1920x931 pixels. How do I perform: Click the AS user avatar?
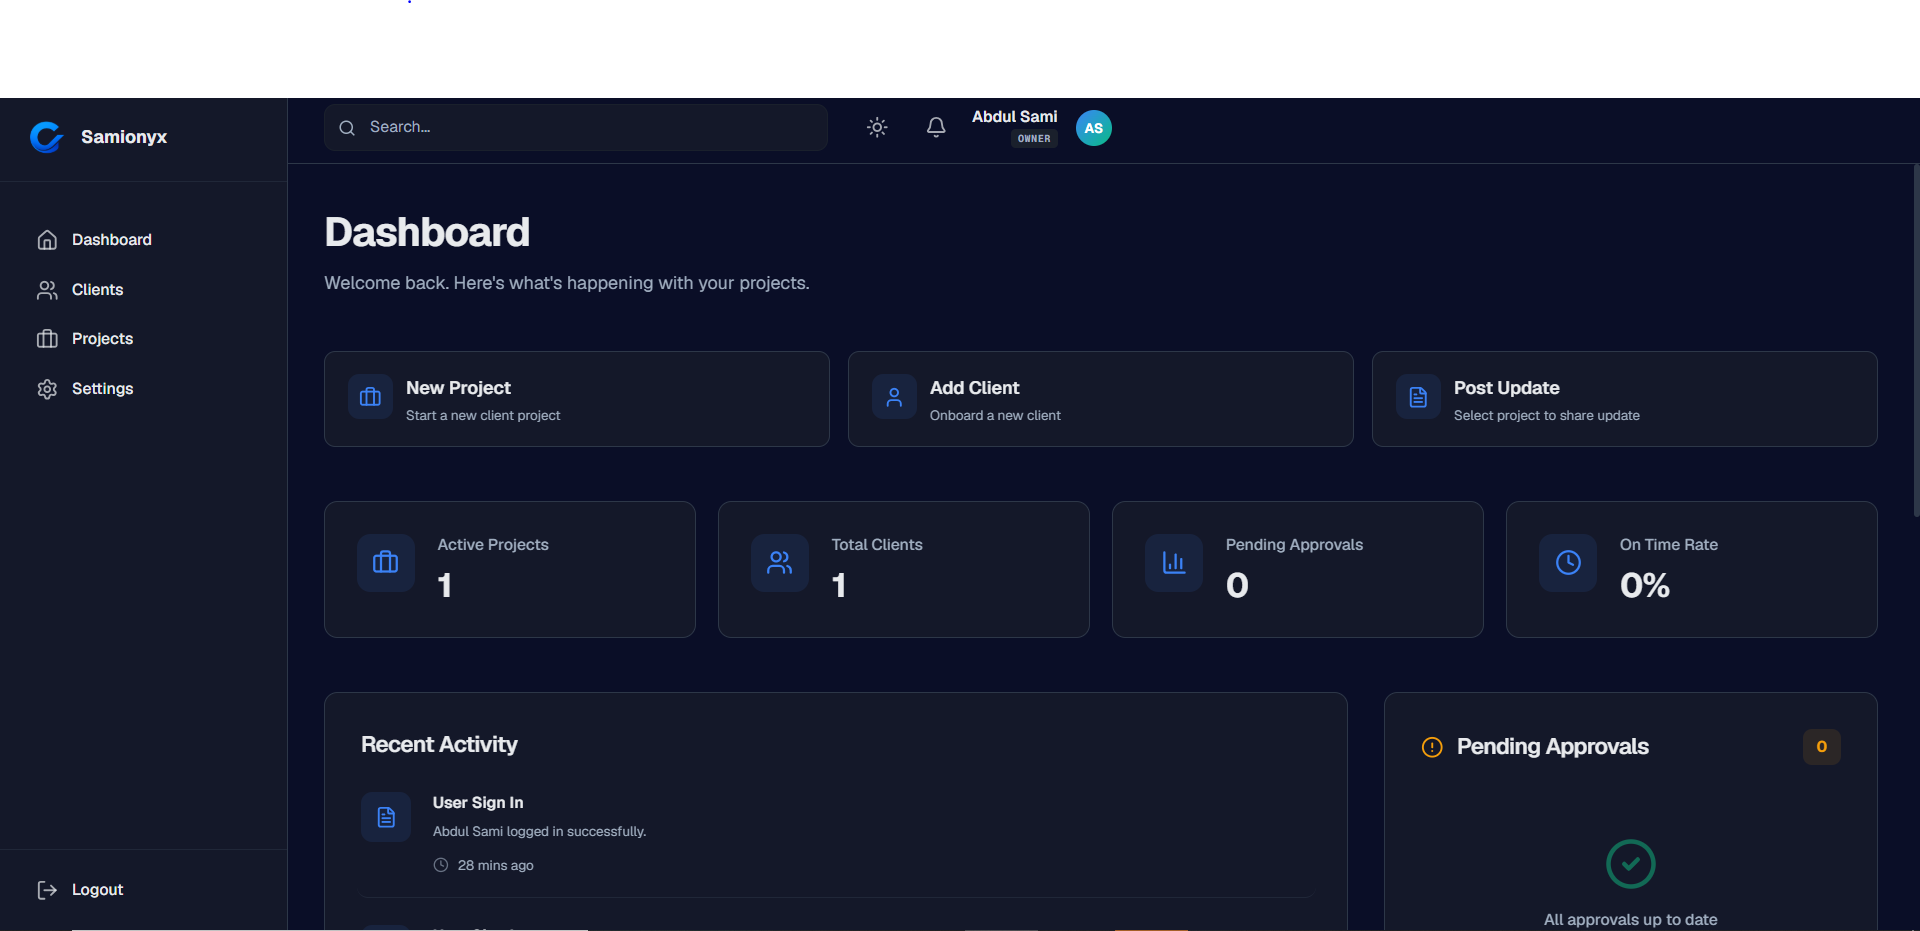[x=1094, y=128]
